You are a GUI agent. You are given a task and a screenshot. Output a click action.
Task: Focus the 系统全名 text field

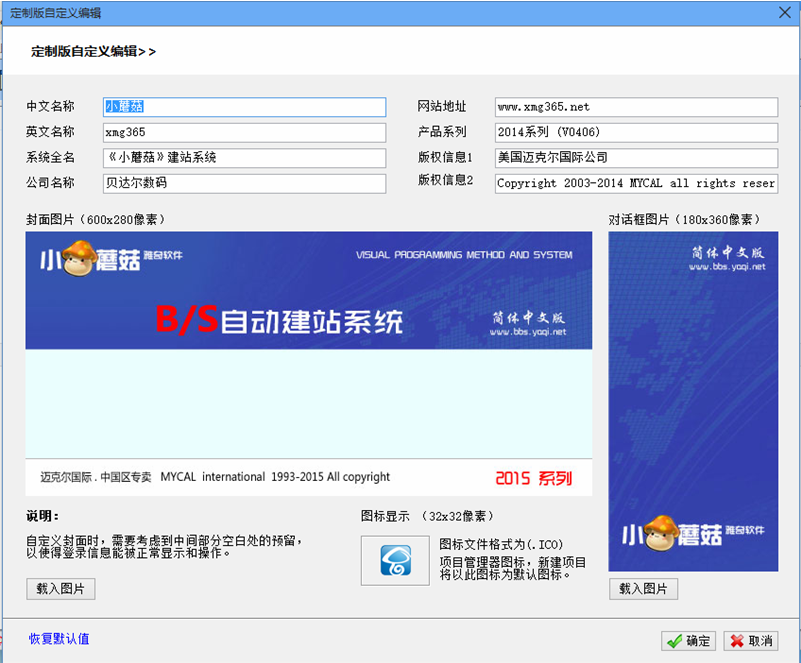point(244,158)
